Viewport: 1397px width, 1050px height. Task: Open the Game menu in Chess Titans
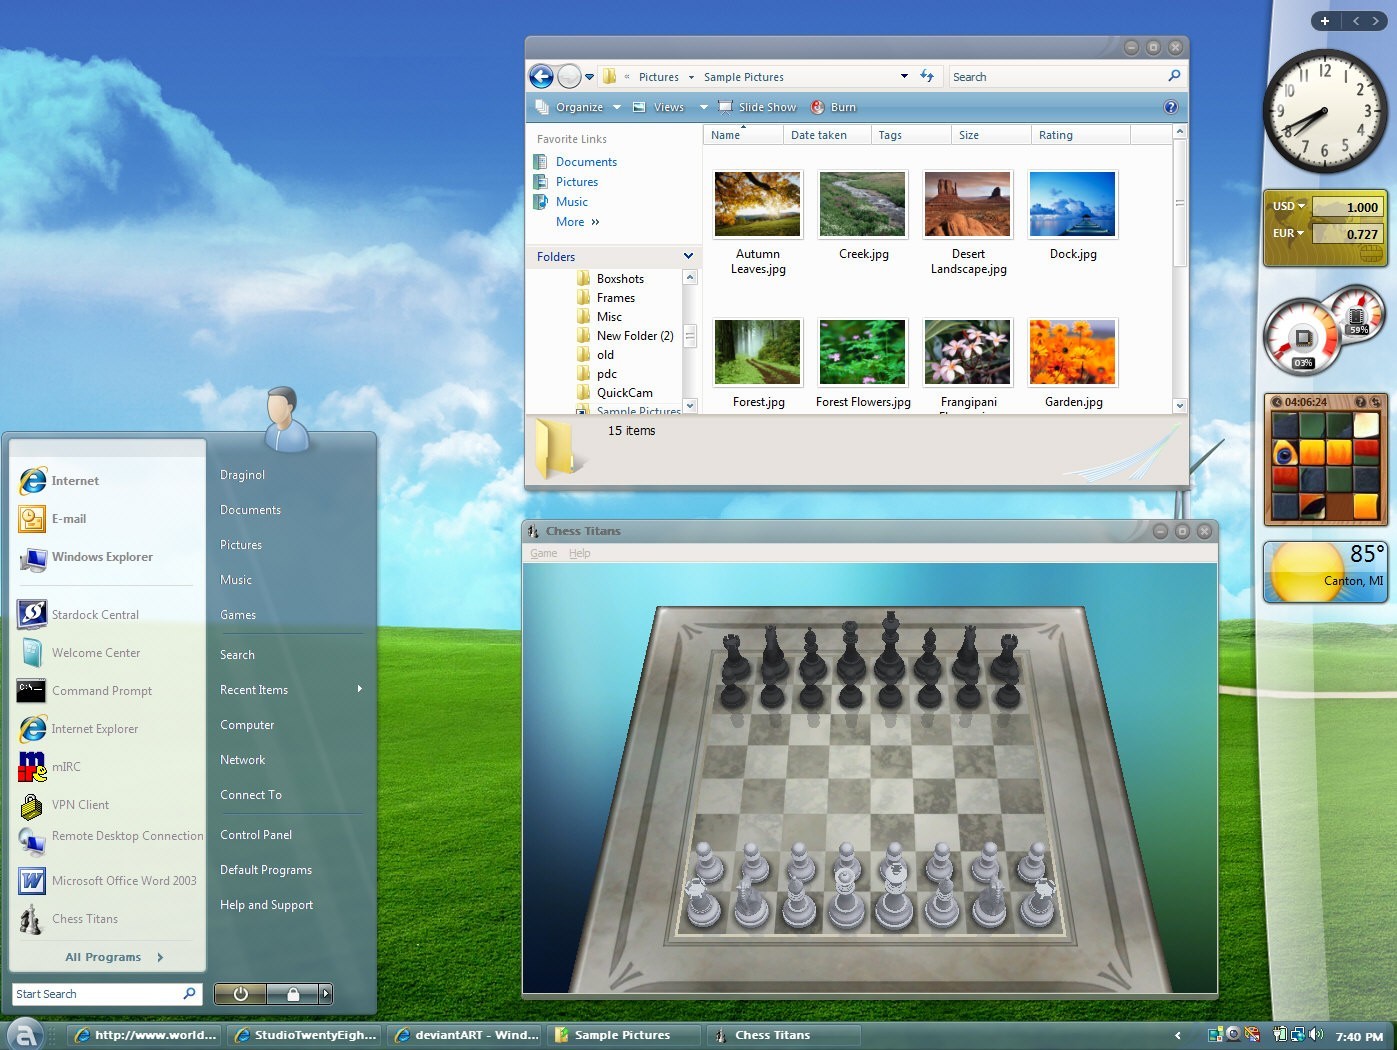(x=543, y=552)
